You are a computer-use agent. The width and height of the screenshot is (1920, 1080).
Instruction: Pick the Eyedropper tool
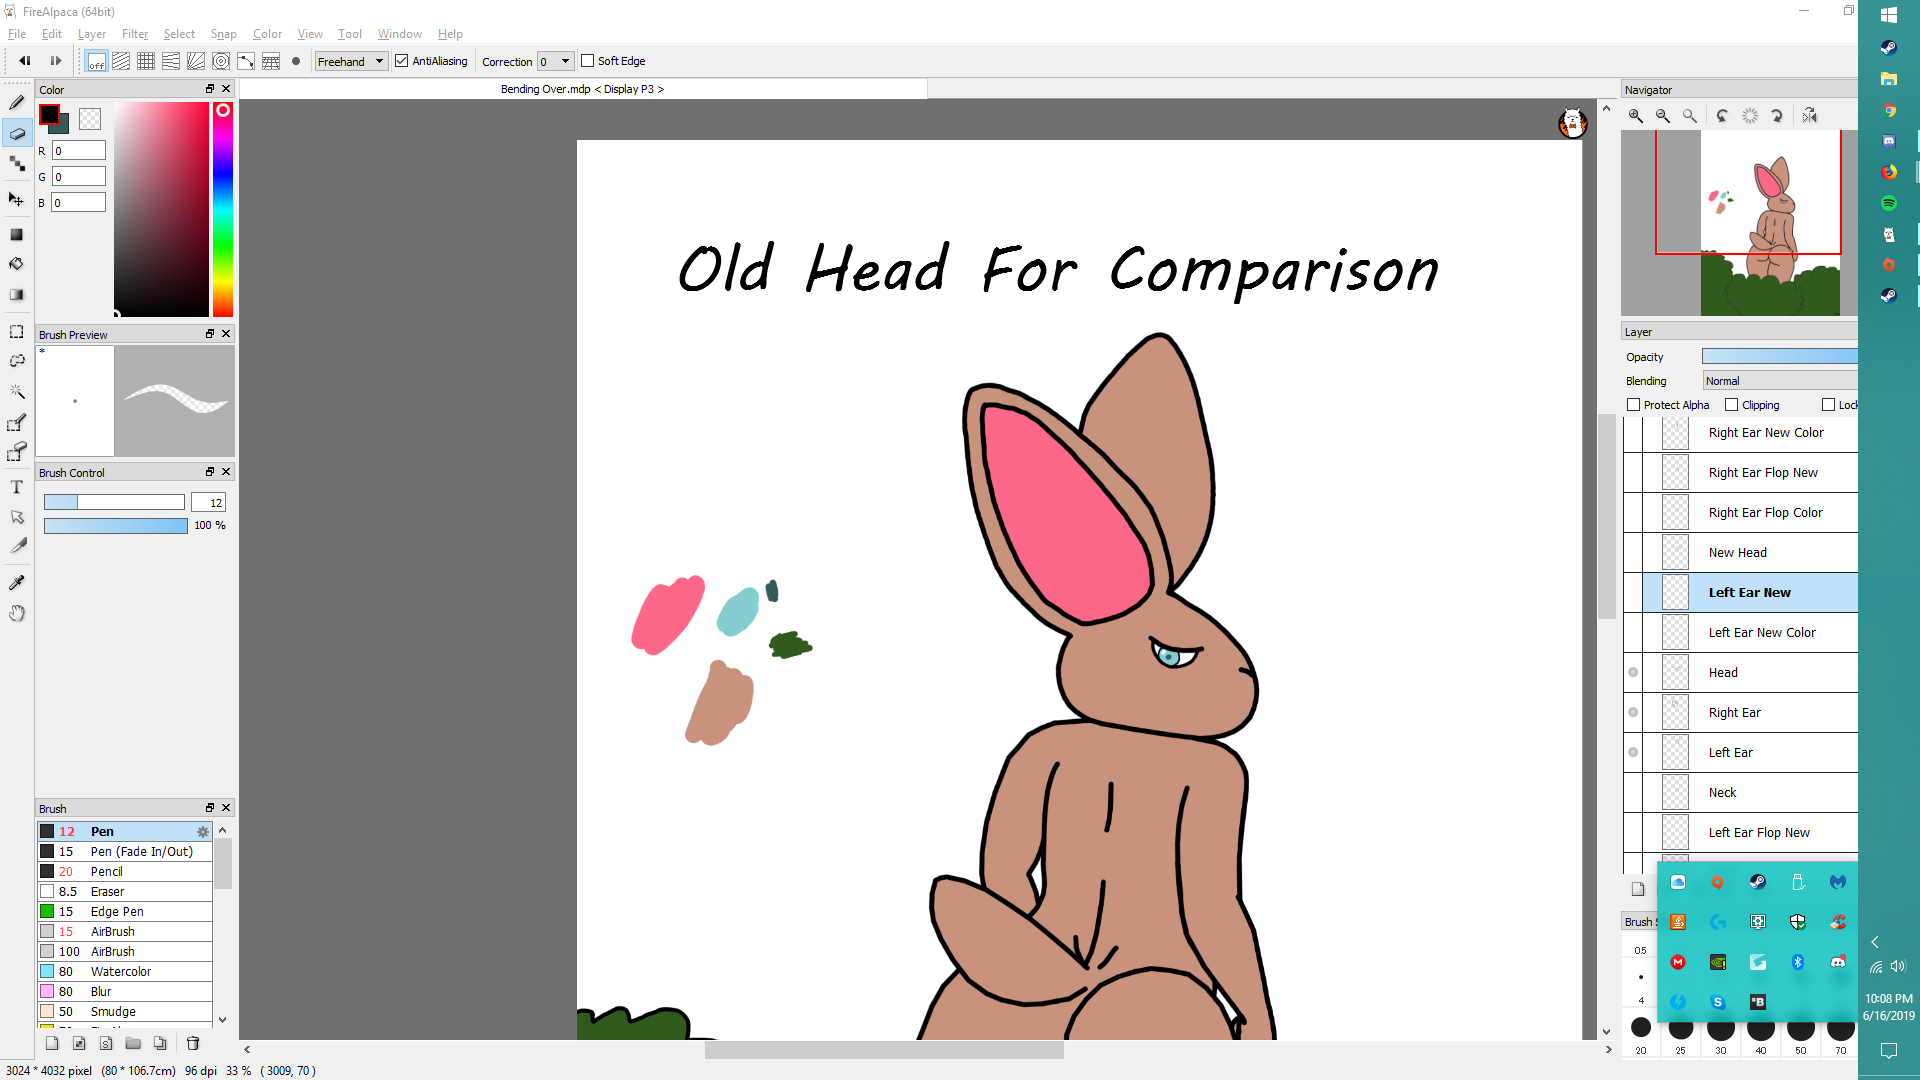pyautogui.click(x=17, y=582)
